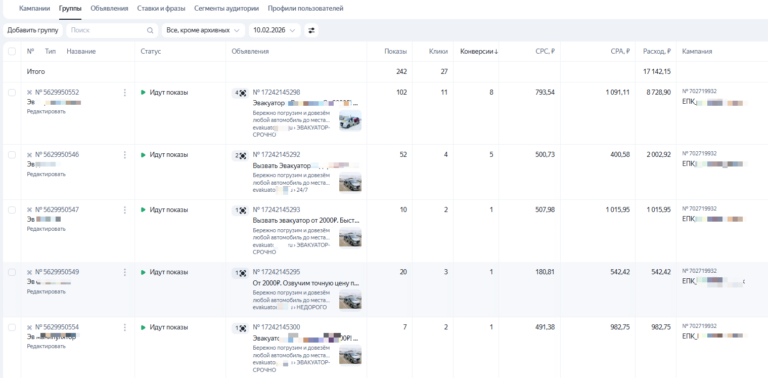Open campaign № 702719932 in first row
768x378 pixels.
click(699, 92)
